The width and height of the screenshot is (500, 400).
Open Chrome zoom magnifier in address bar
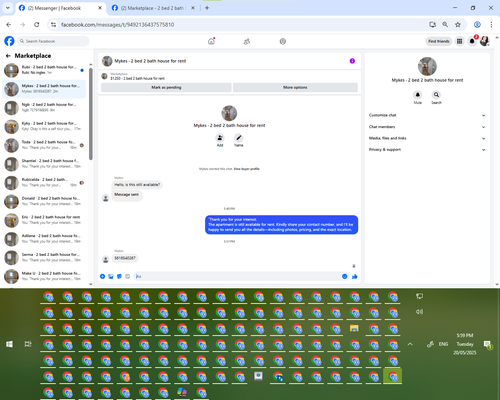[445, 24]
